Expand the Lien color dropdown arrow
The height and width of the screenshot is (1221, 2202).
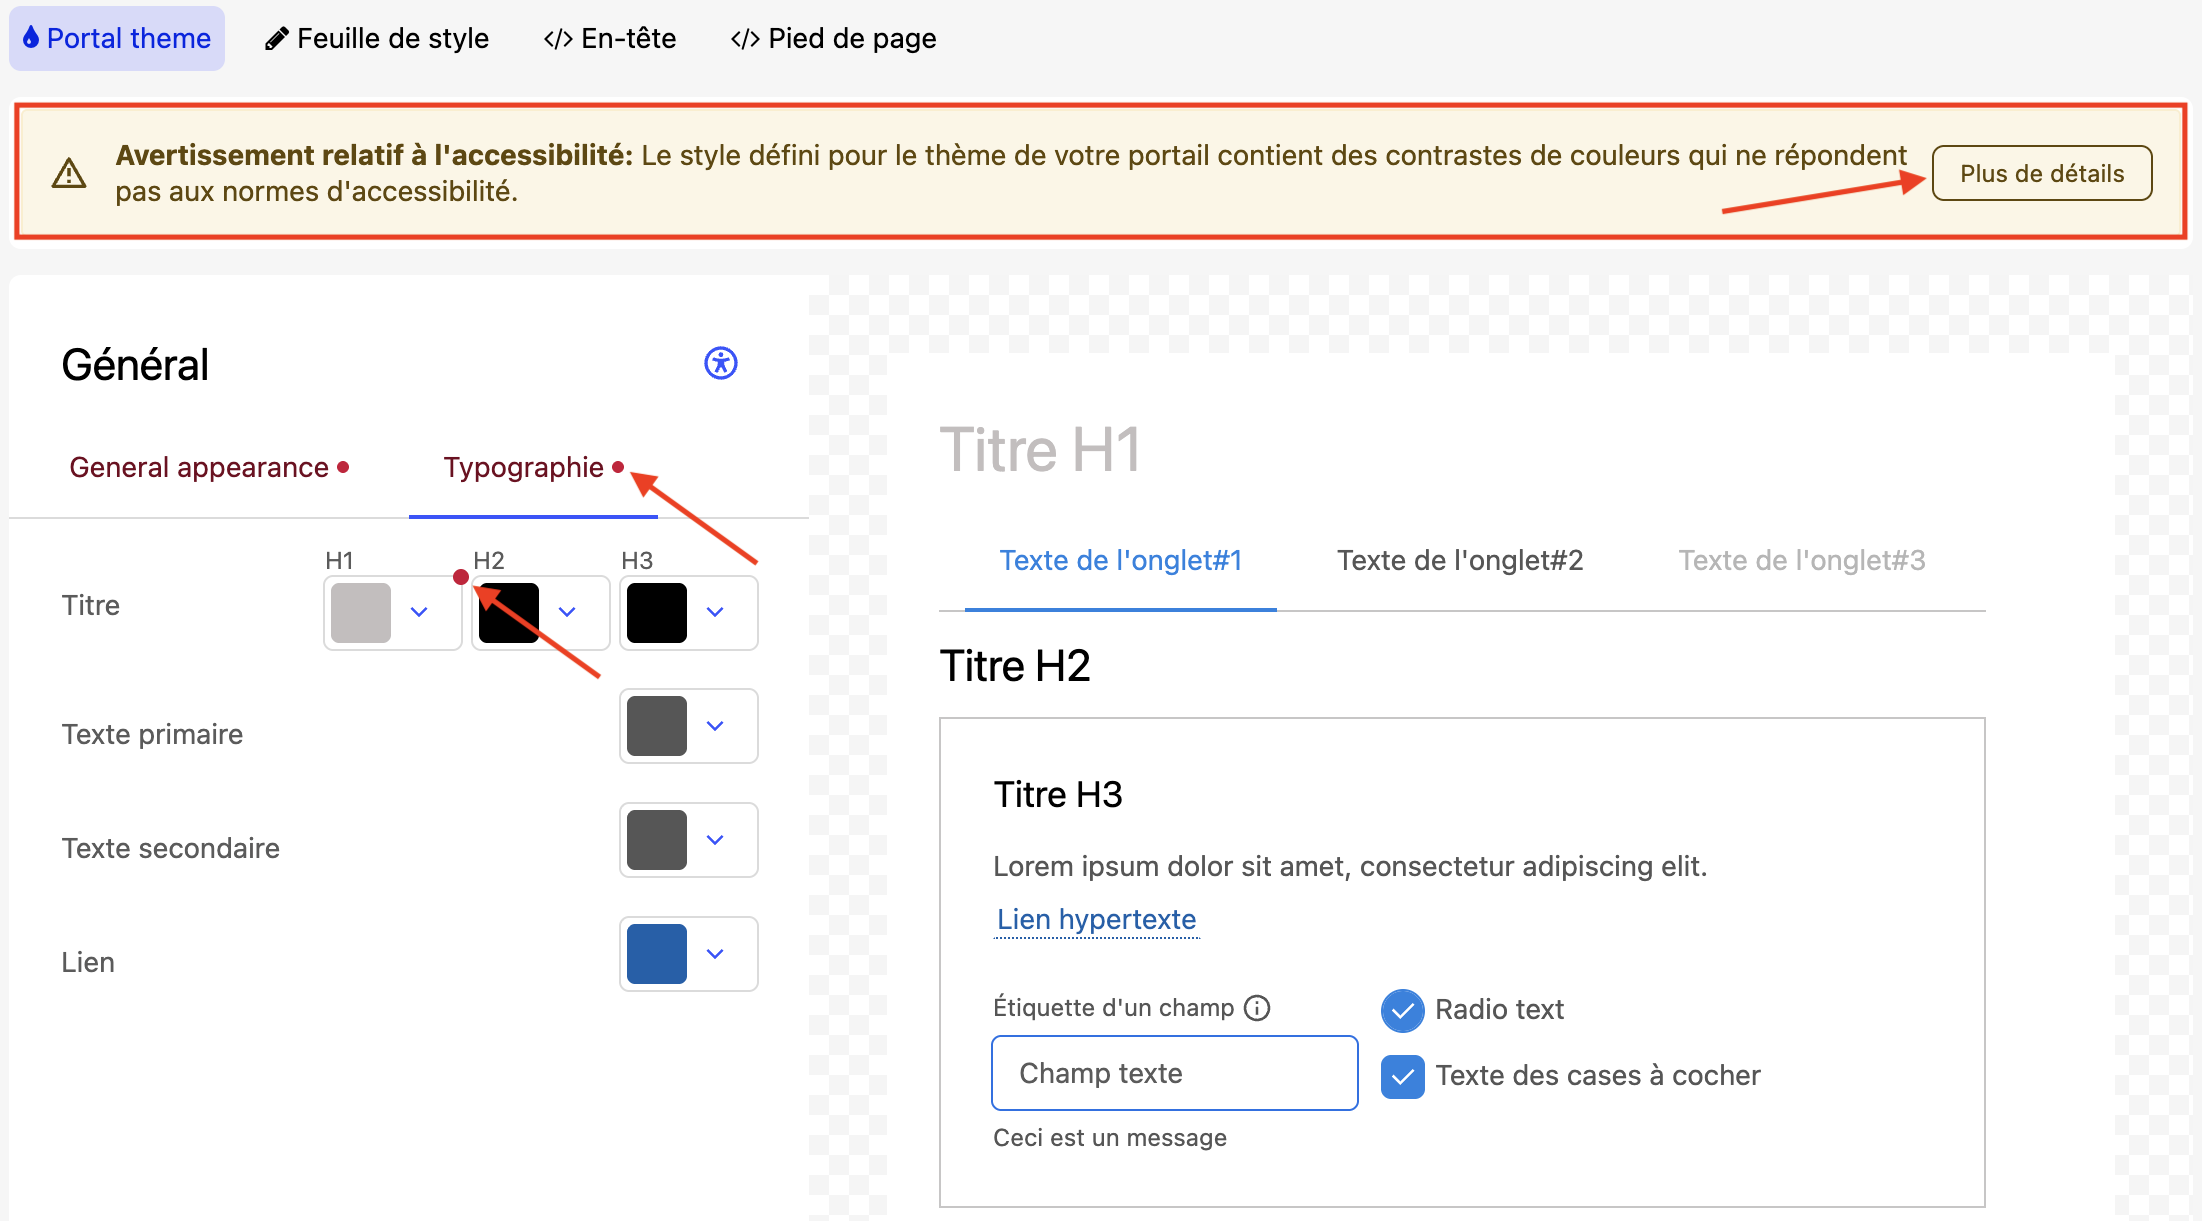(715, 954)
